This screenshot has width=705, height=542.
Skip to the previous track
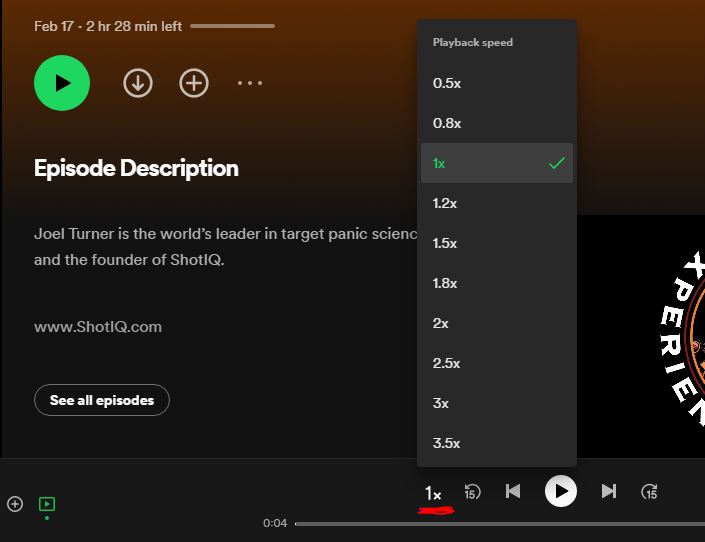pyautogui.click(x=513, y=491)
